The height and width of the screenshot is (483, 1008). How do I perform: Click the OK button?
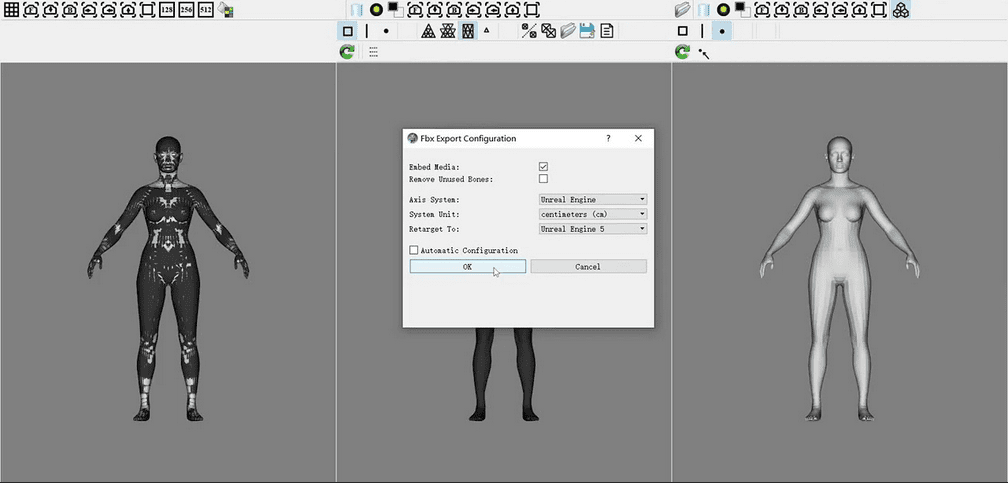point(467,266)
